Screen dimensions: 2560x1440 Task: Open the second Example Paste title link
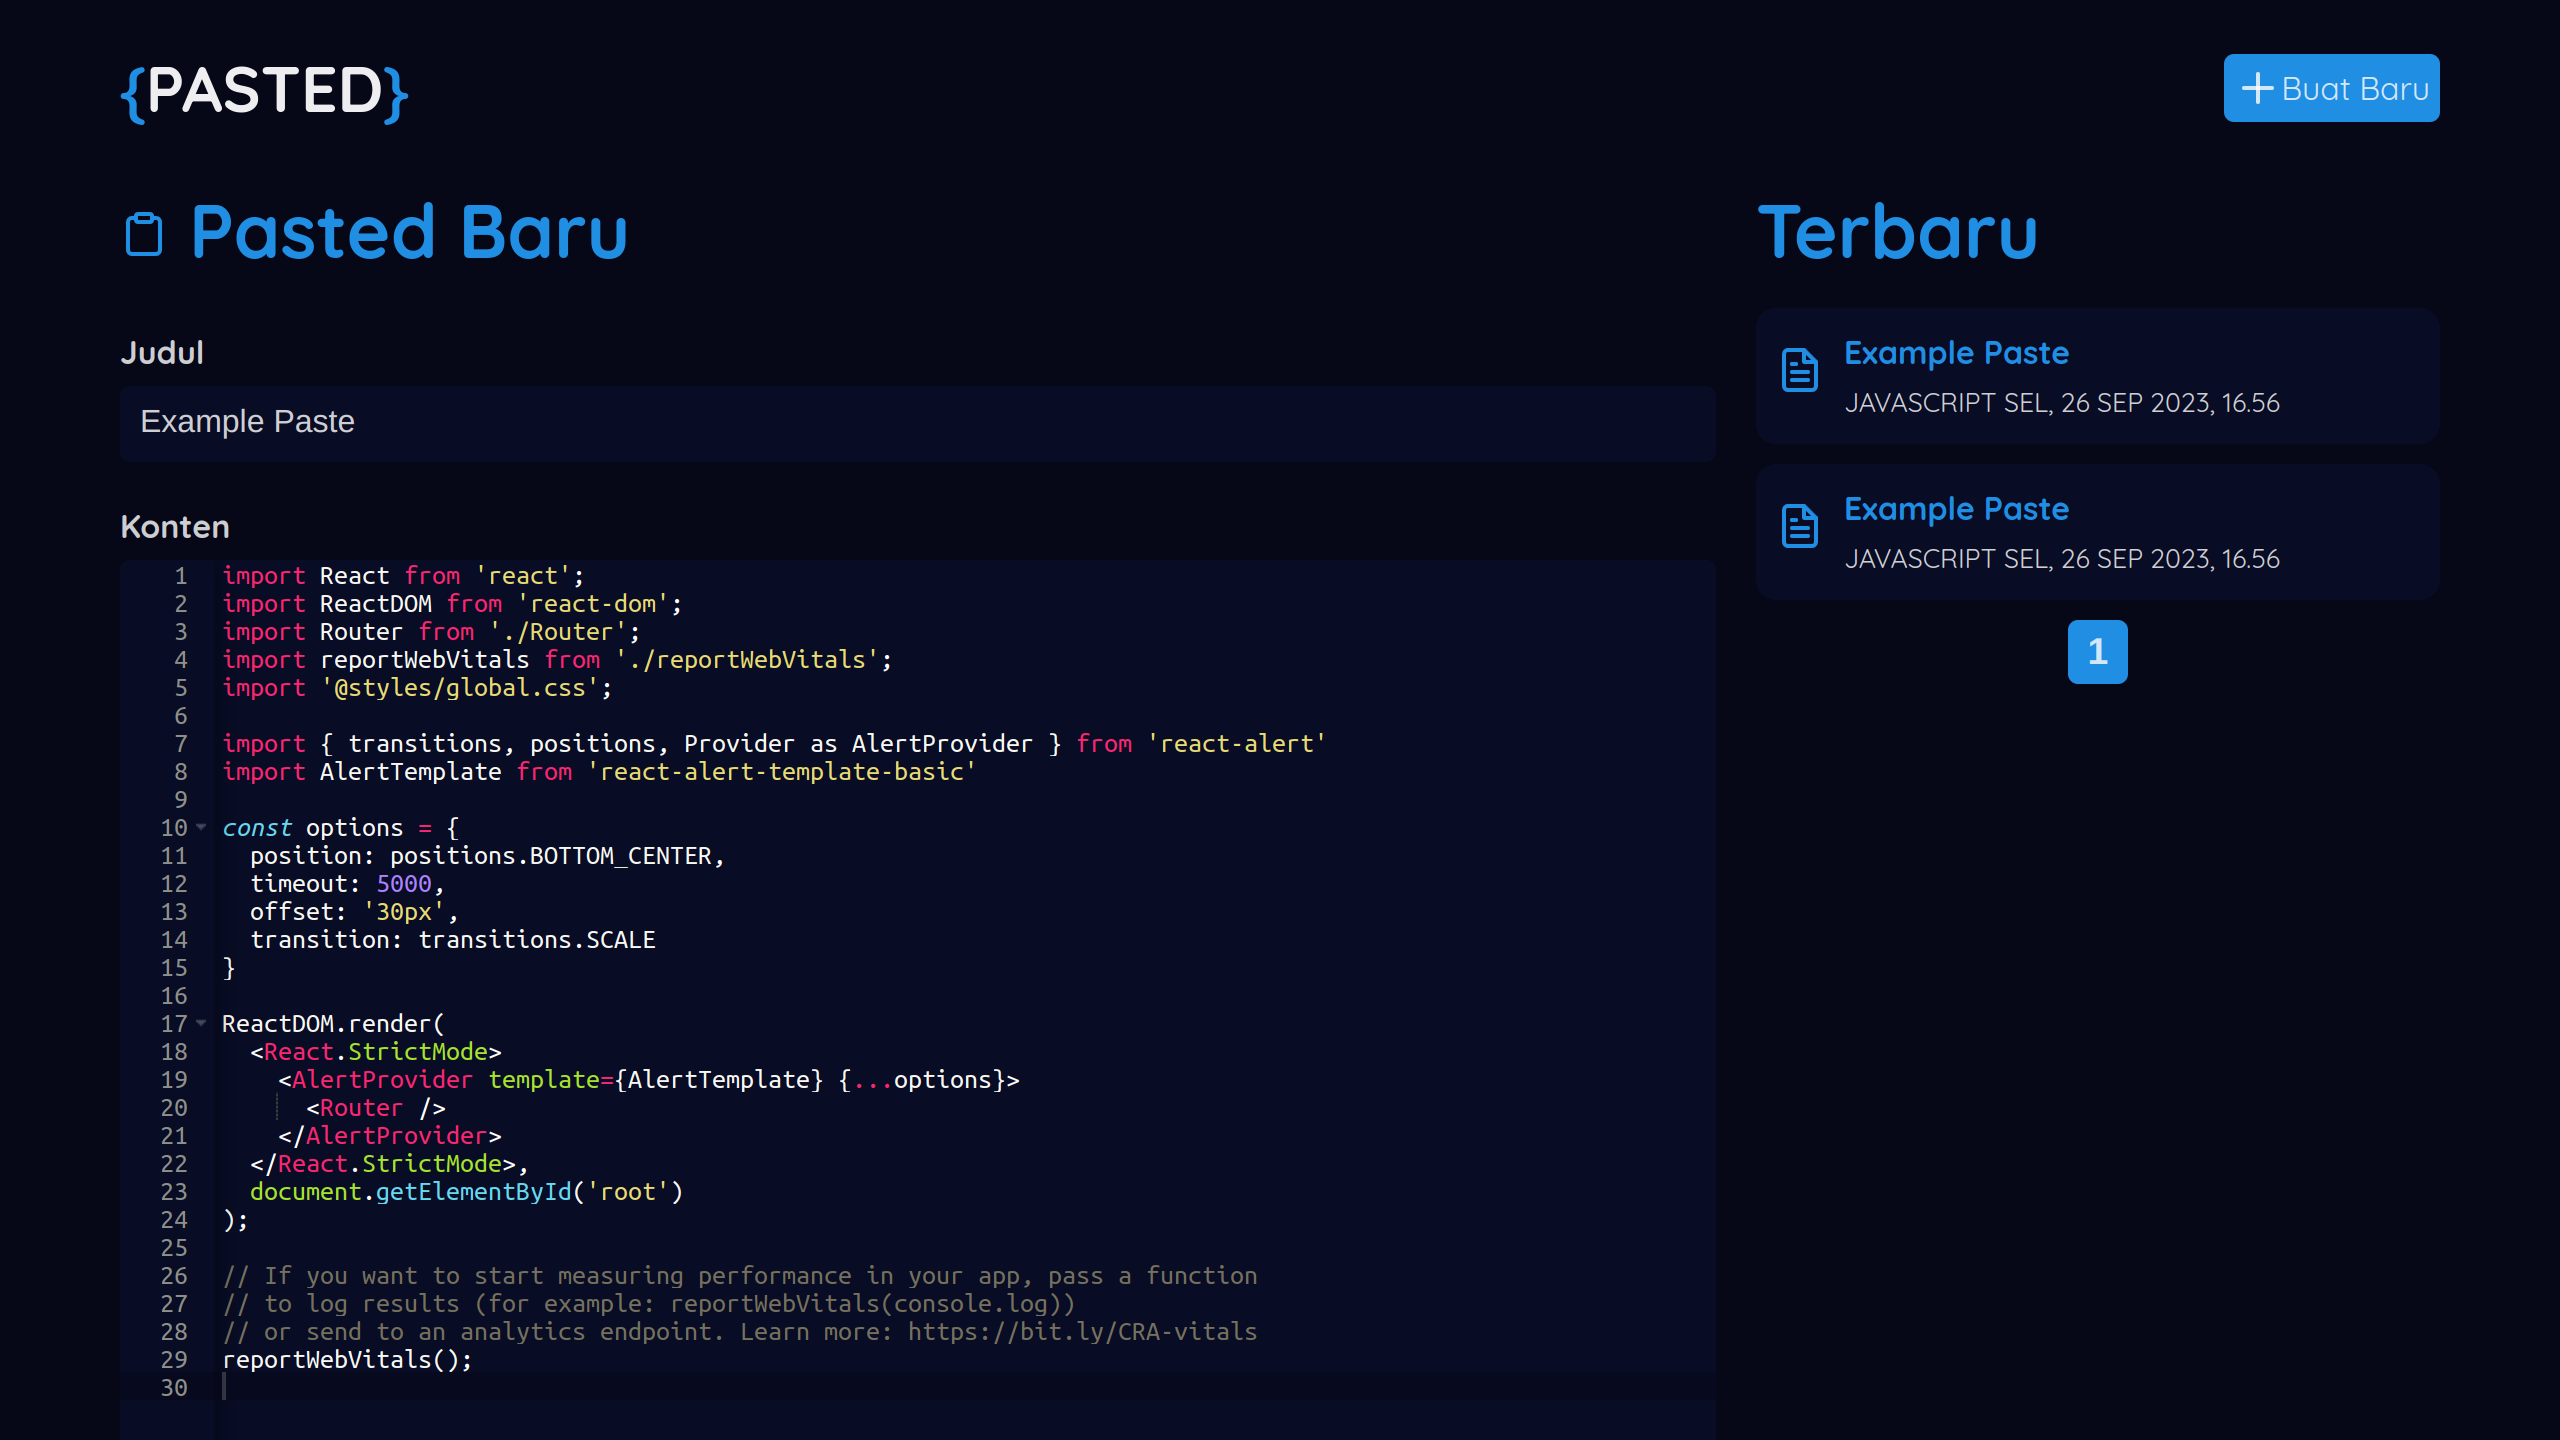point(1956,509)
